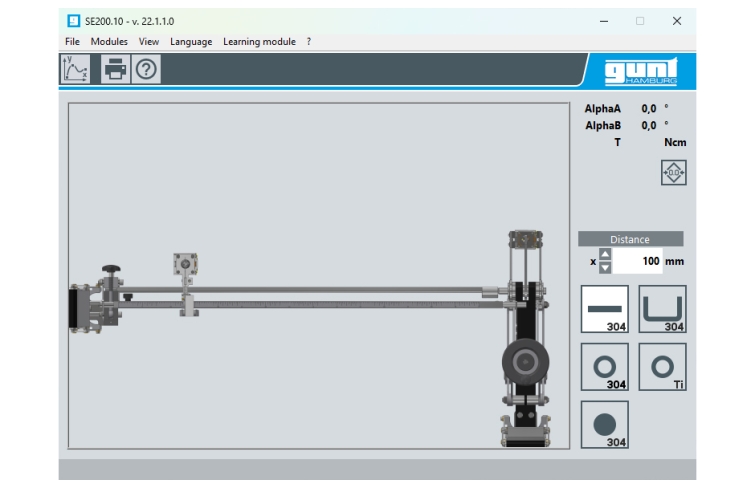The height and width of the screenshot is (488, 755).
Task: Click the AlphaA label
Action: 603,109
